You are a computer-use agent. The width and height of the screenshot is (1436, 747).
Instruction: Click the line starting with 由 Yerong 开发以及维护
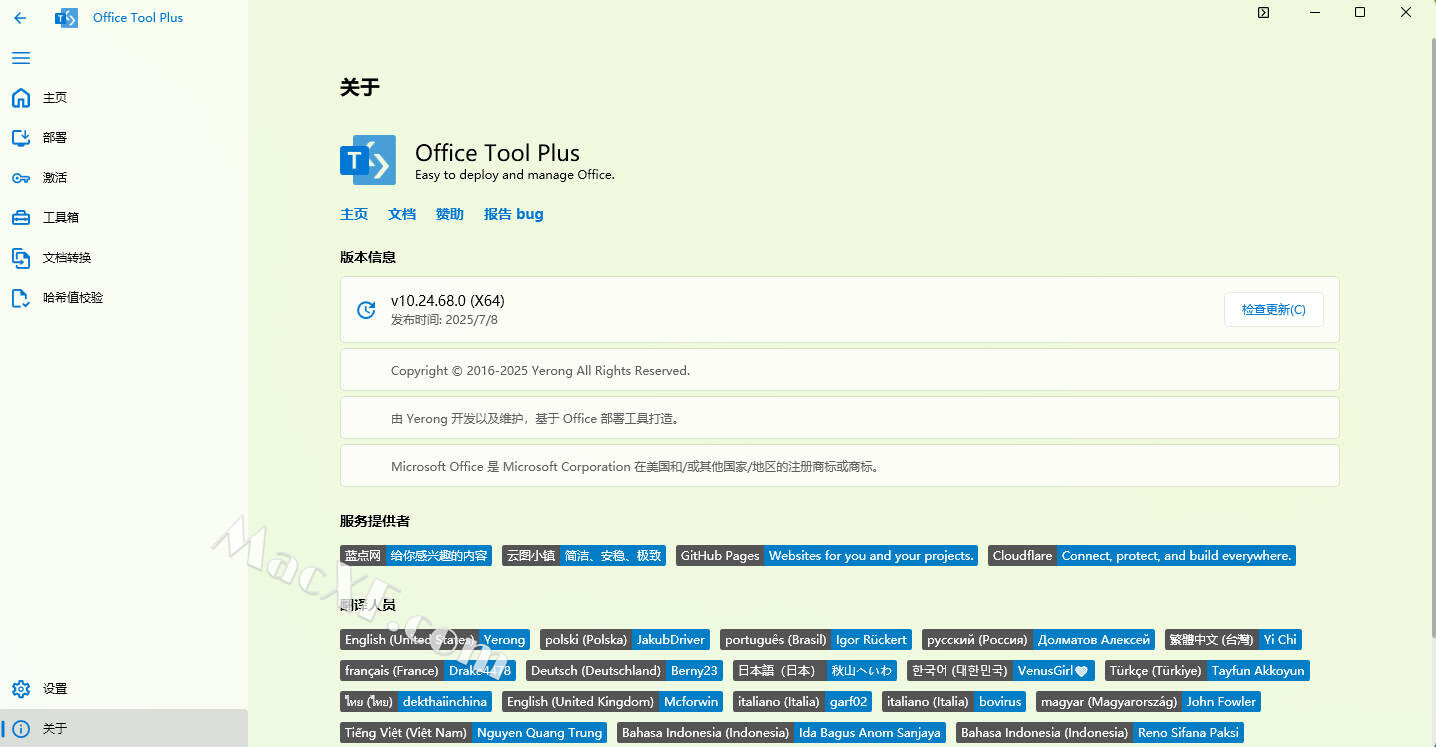[535, 419]
